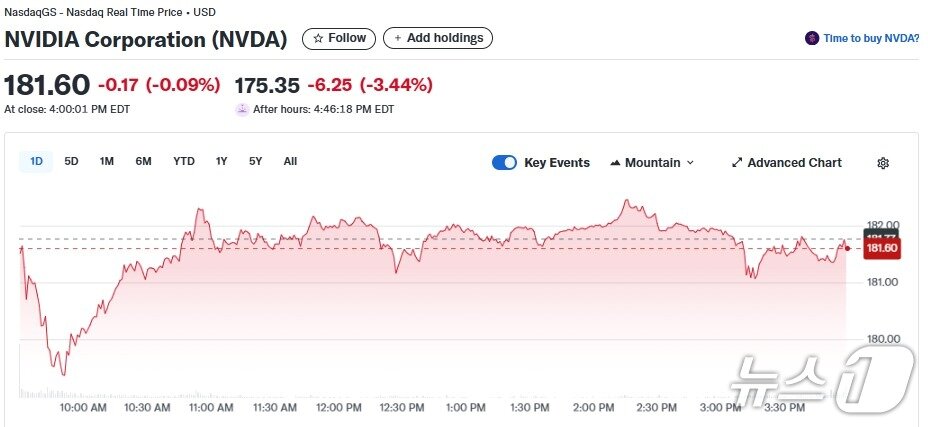The width and height of the screenshot is (928, 427).
Task: Expand the Mountain chart type dropdown
Action: pyautogui.click(x=690, y=163)
